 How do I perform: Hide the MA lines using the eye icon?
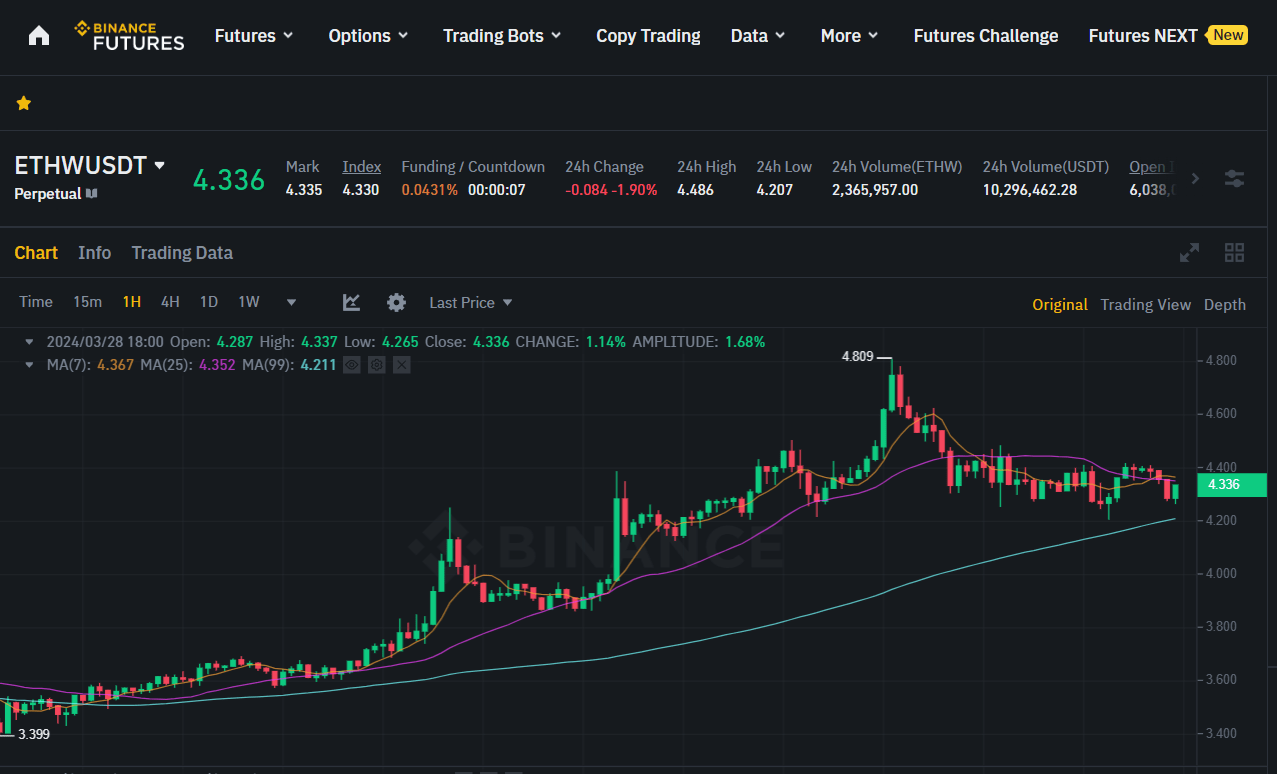click(x=351, y=365)
